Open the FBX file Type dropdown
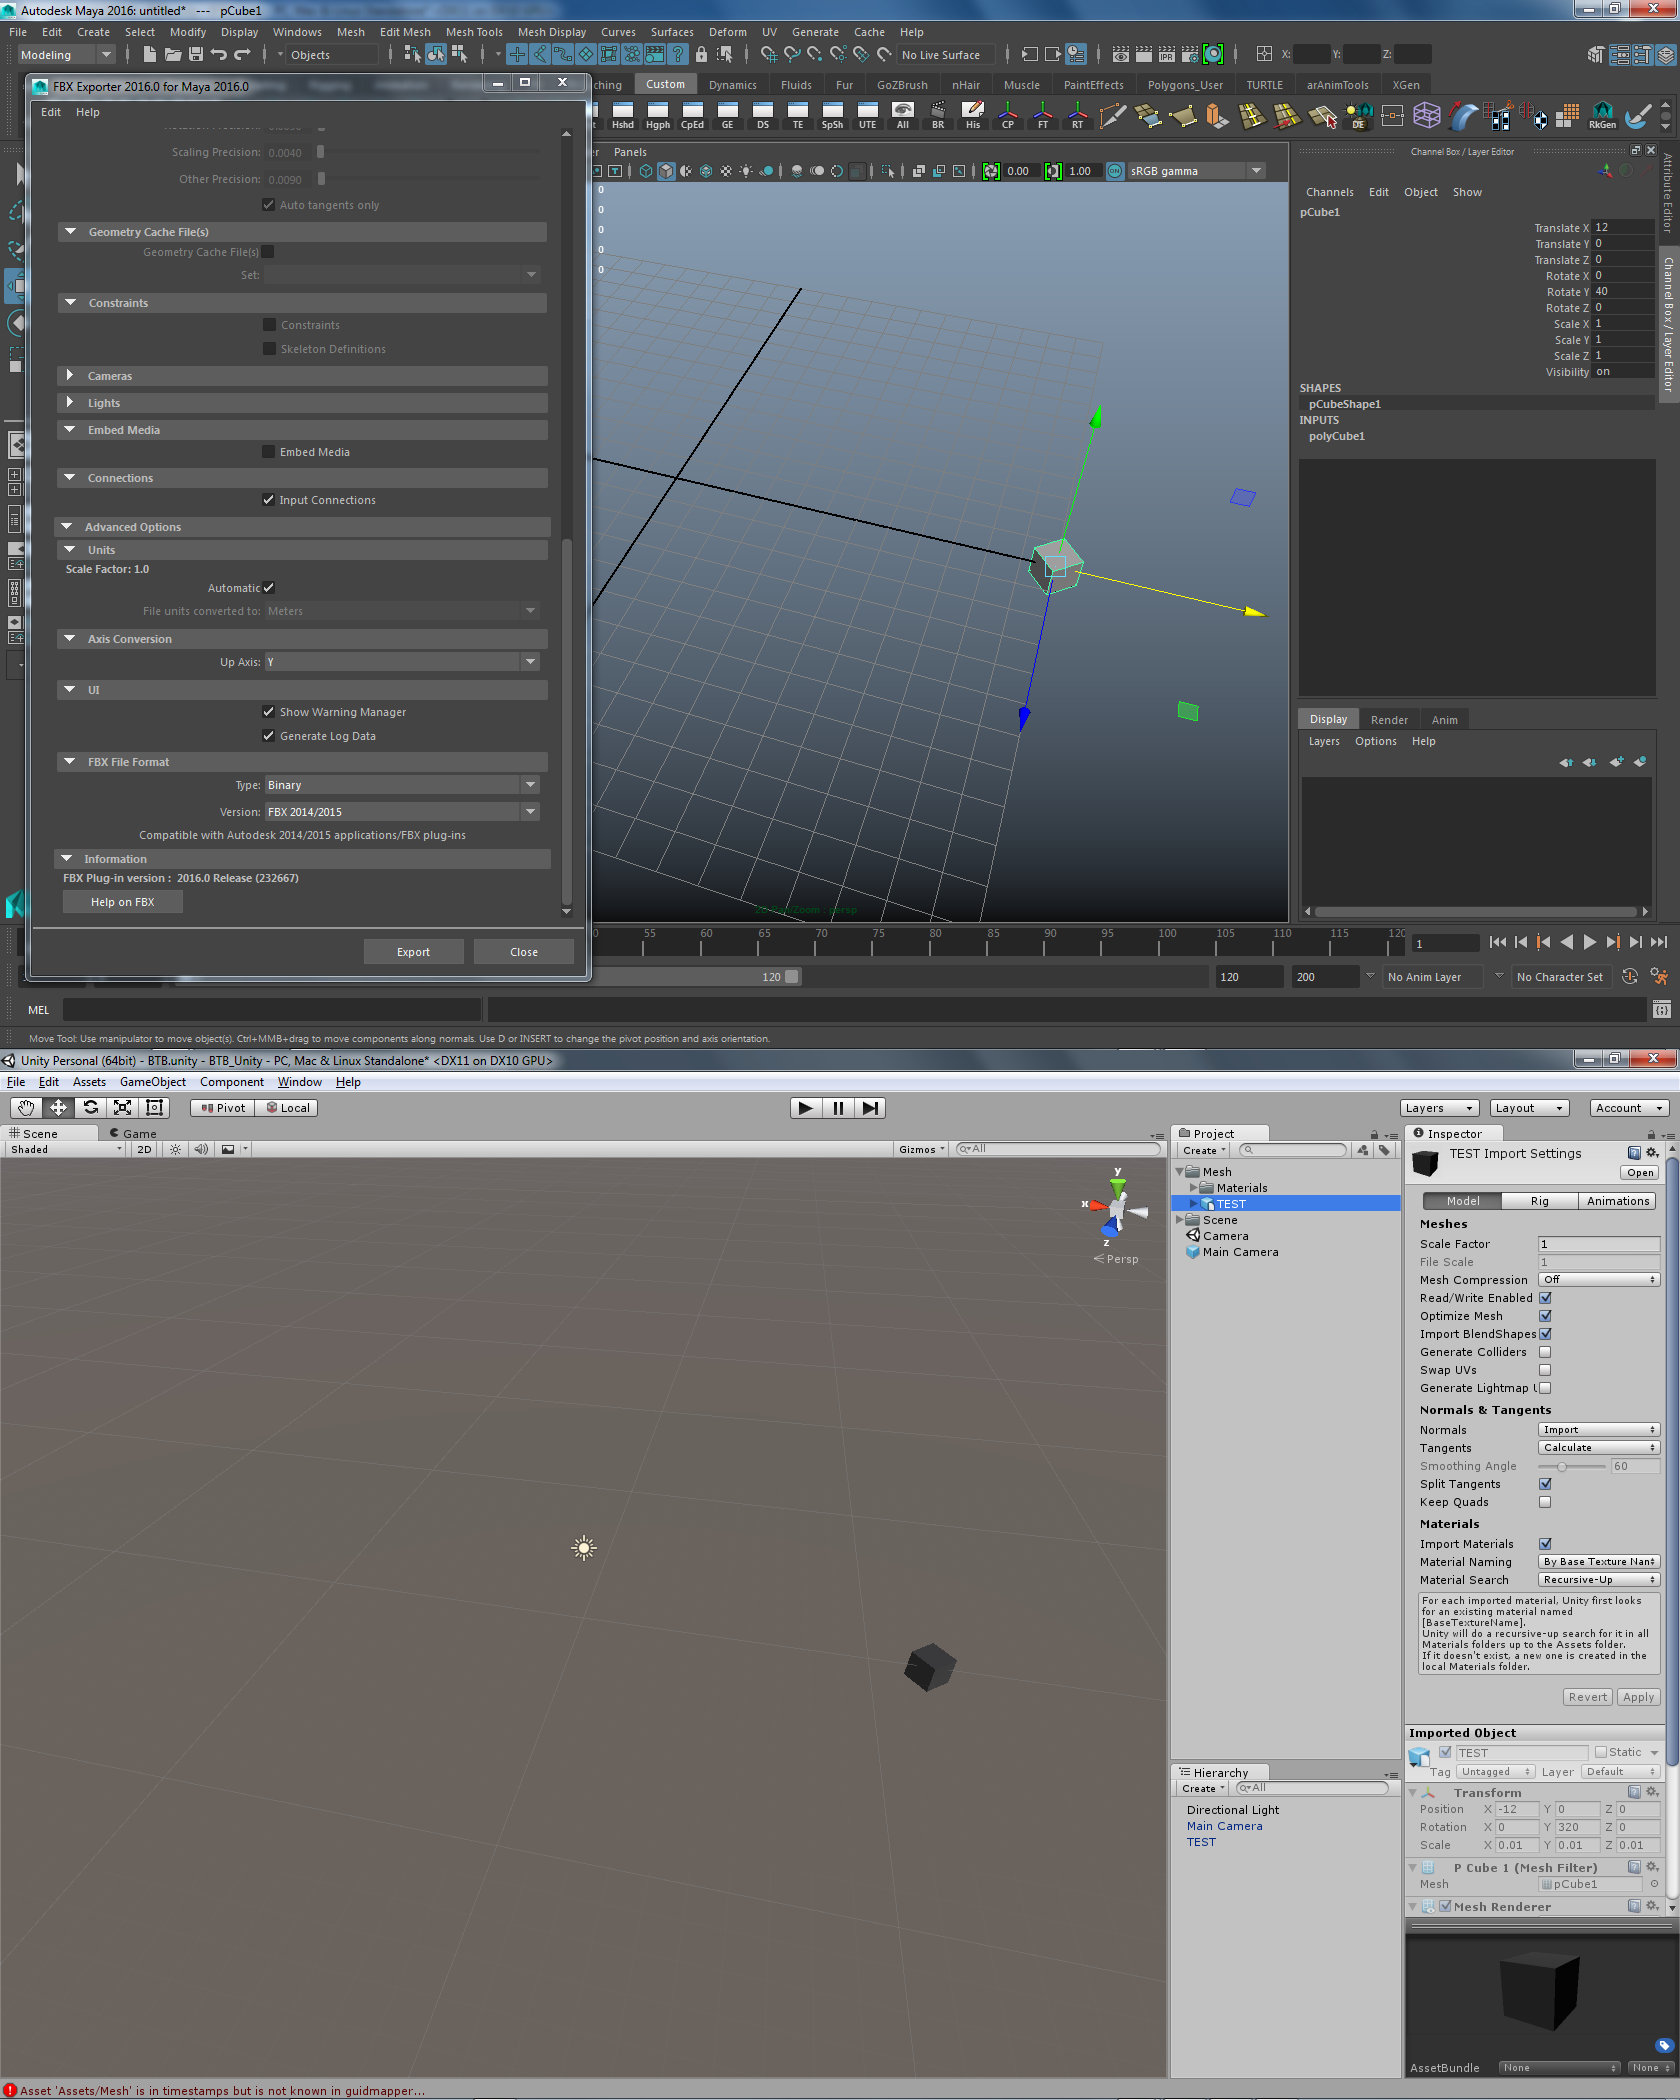This screenshot has width=1680, height=2100. [402, 785]
